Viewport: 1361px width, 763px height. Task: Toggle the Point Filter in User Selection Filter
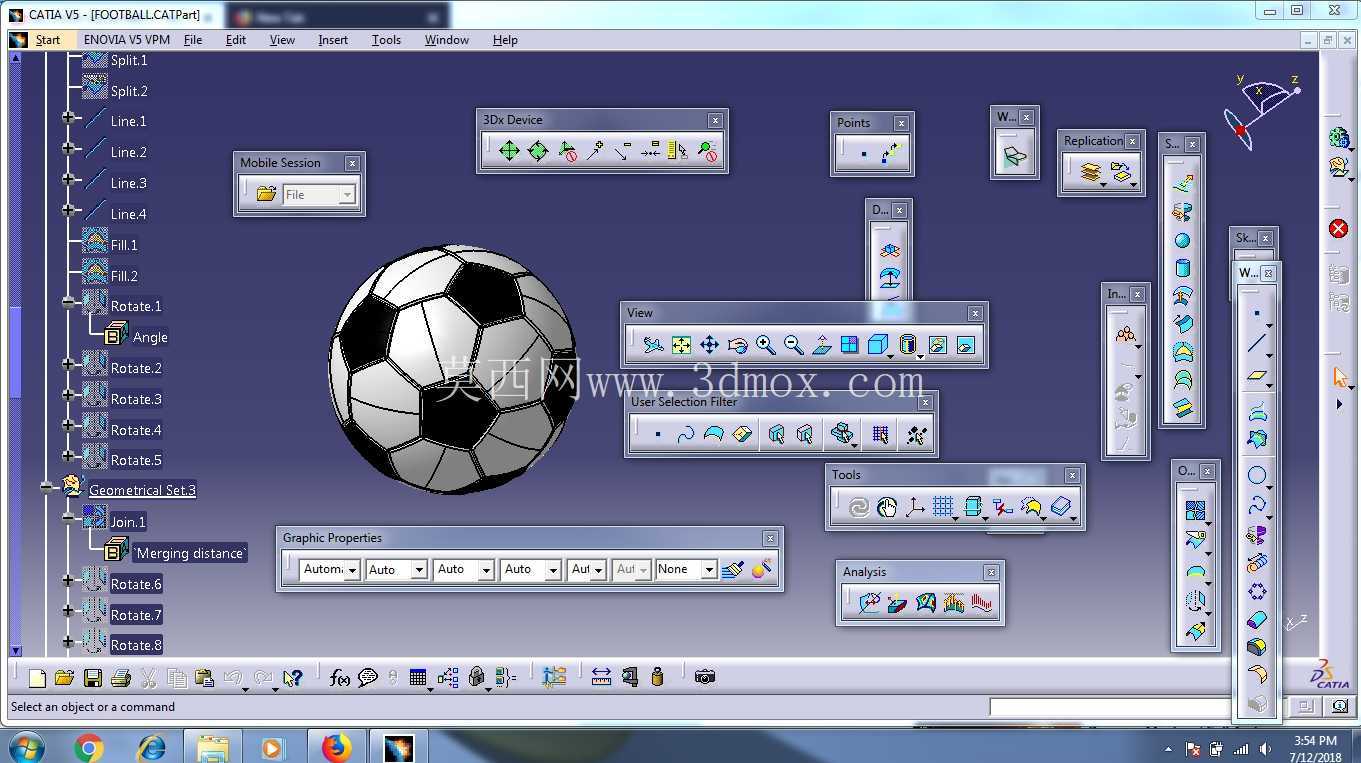pyautogui.click(x=657, y=434)
